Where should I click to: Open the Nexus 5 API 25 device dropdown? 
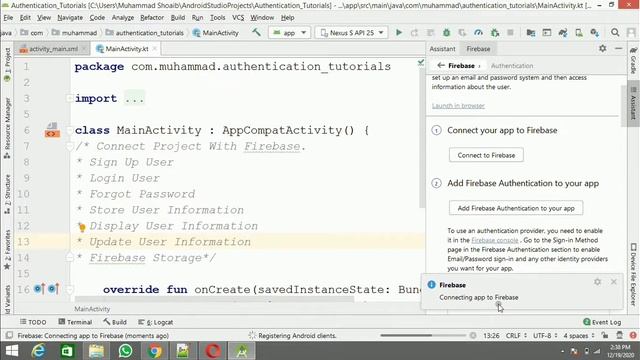point(351,33)
